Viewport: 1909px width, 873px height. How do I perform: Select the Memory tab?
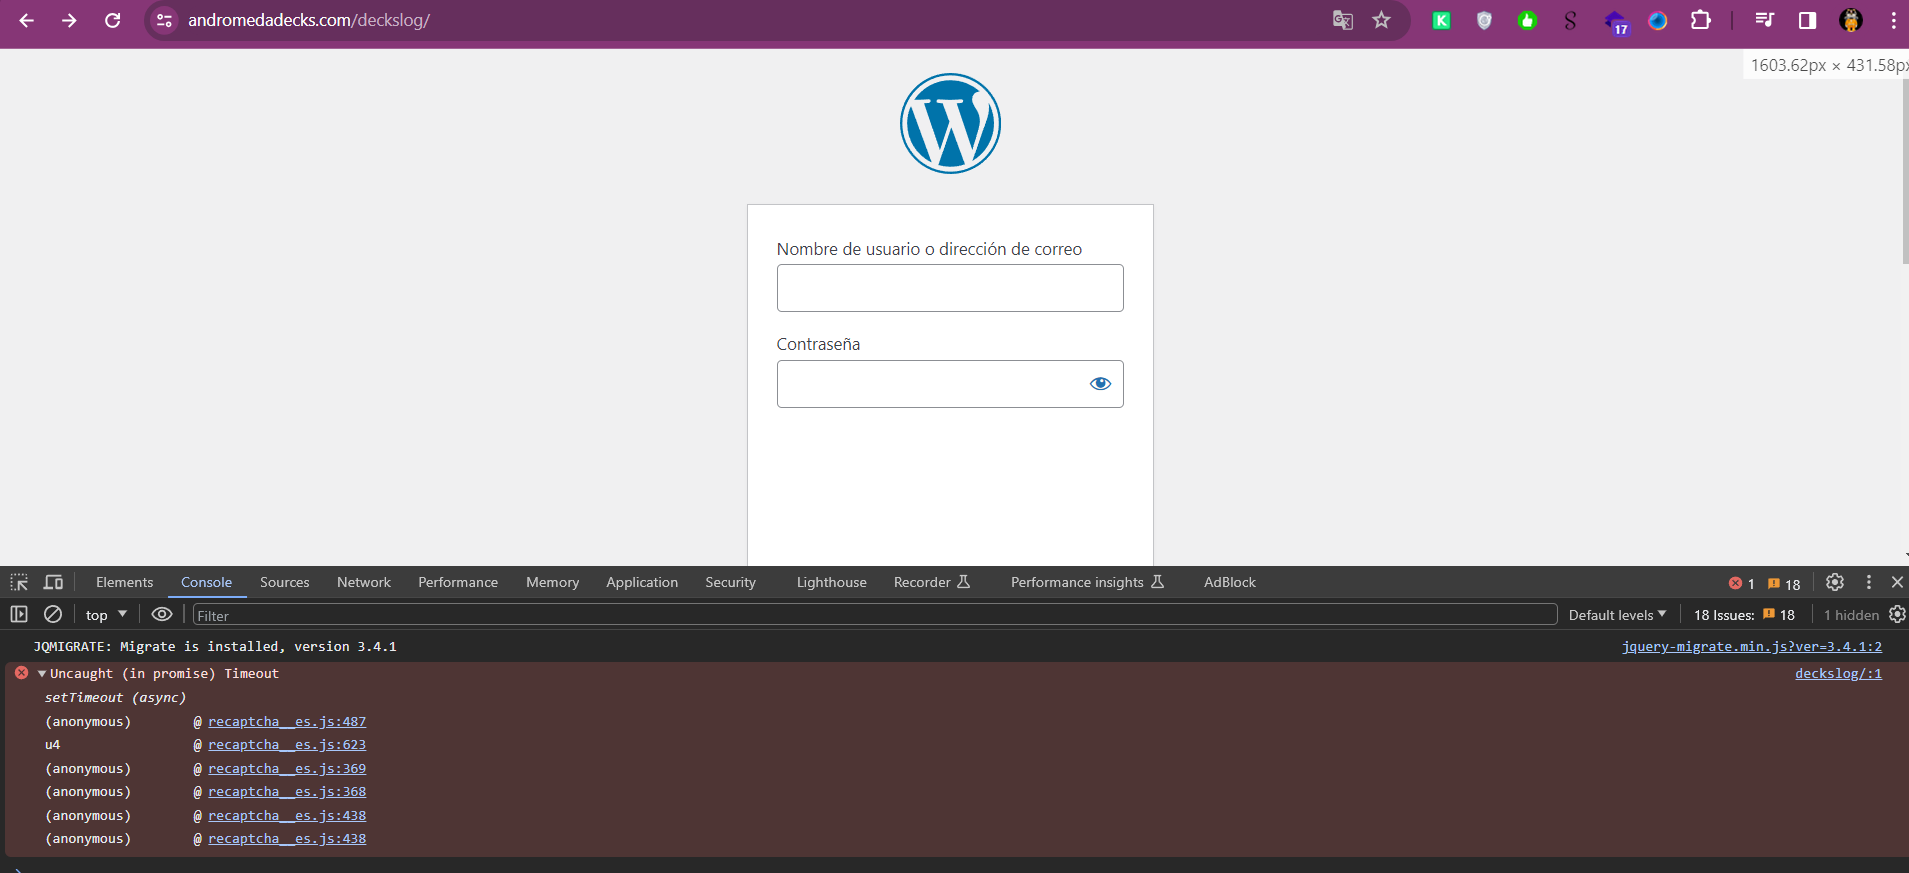(x=553, y=582)
